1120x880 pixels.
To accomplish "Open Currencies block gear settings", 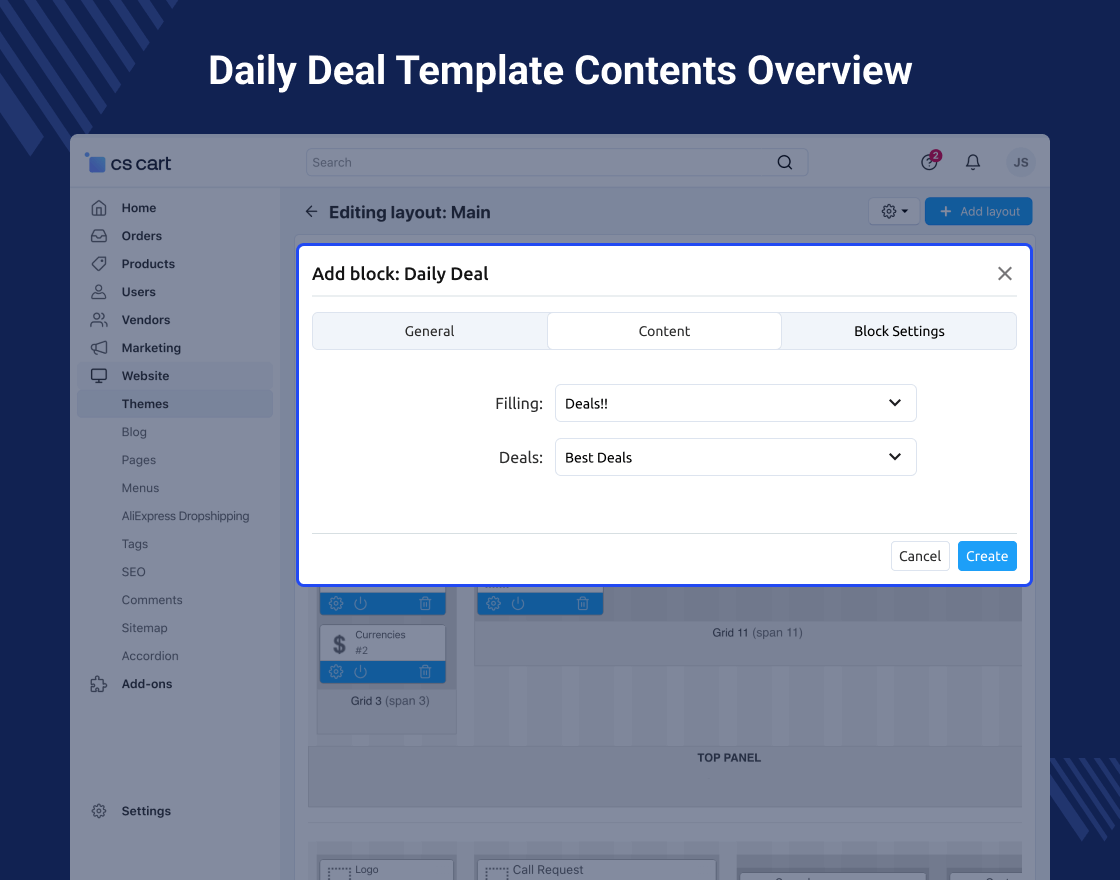I will click(x=336, y=672).
